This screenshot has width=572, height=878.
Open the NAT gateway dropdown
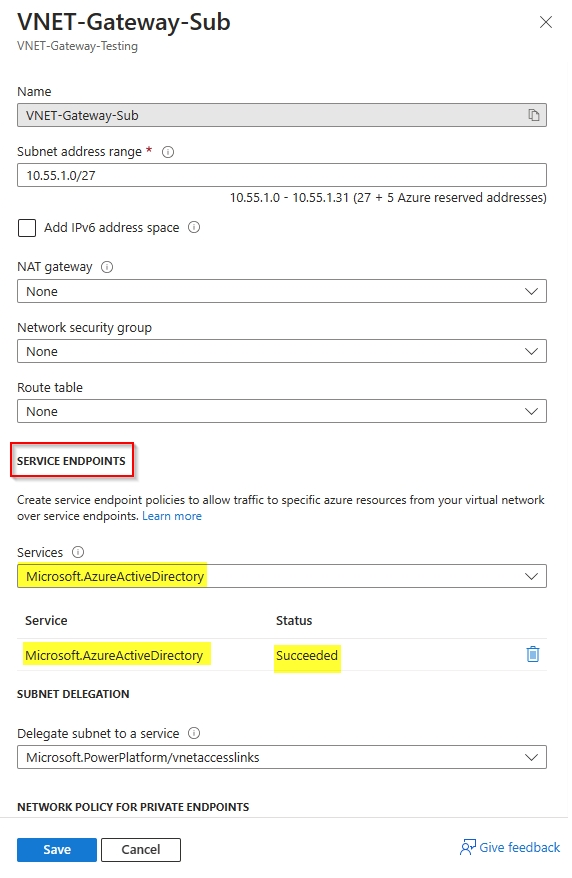[x=282, y=291]
